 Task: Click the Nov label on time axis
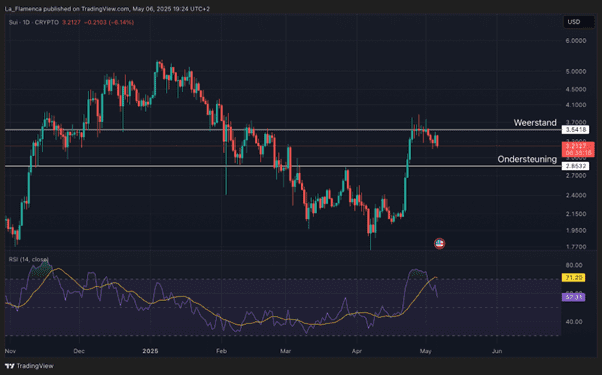pyautogui.click(x=10, y=351)
